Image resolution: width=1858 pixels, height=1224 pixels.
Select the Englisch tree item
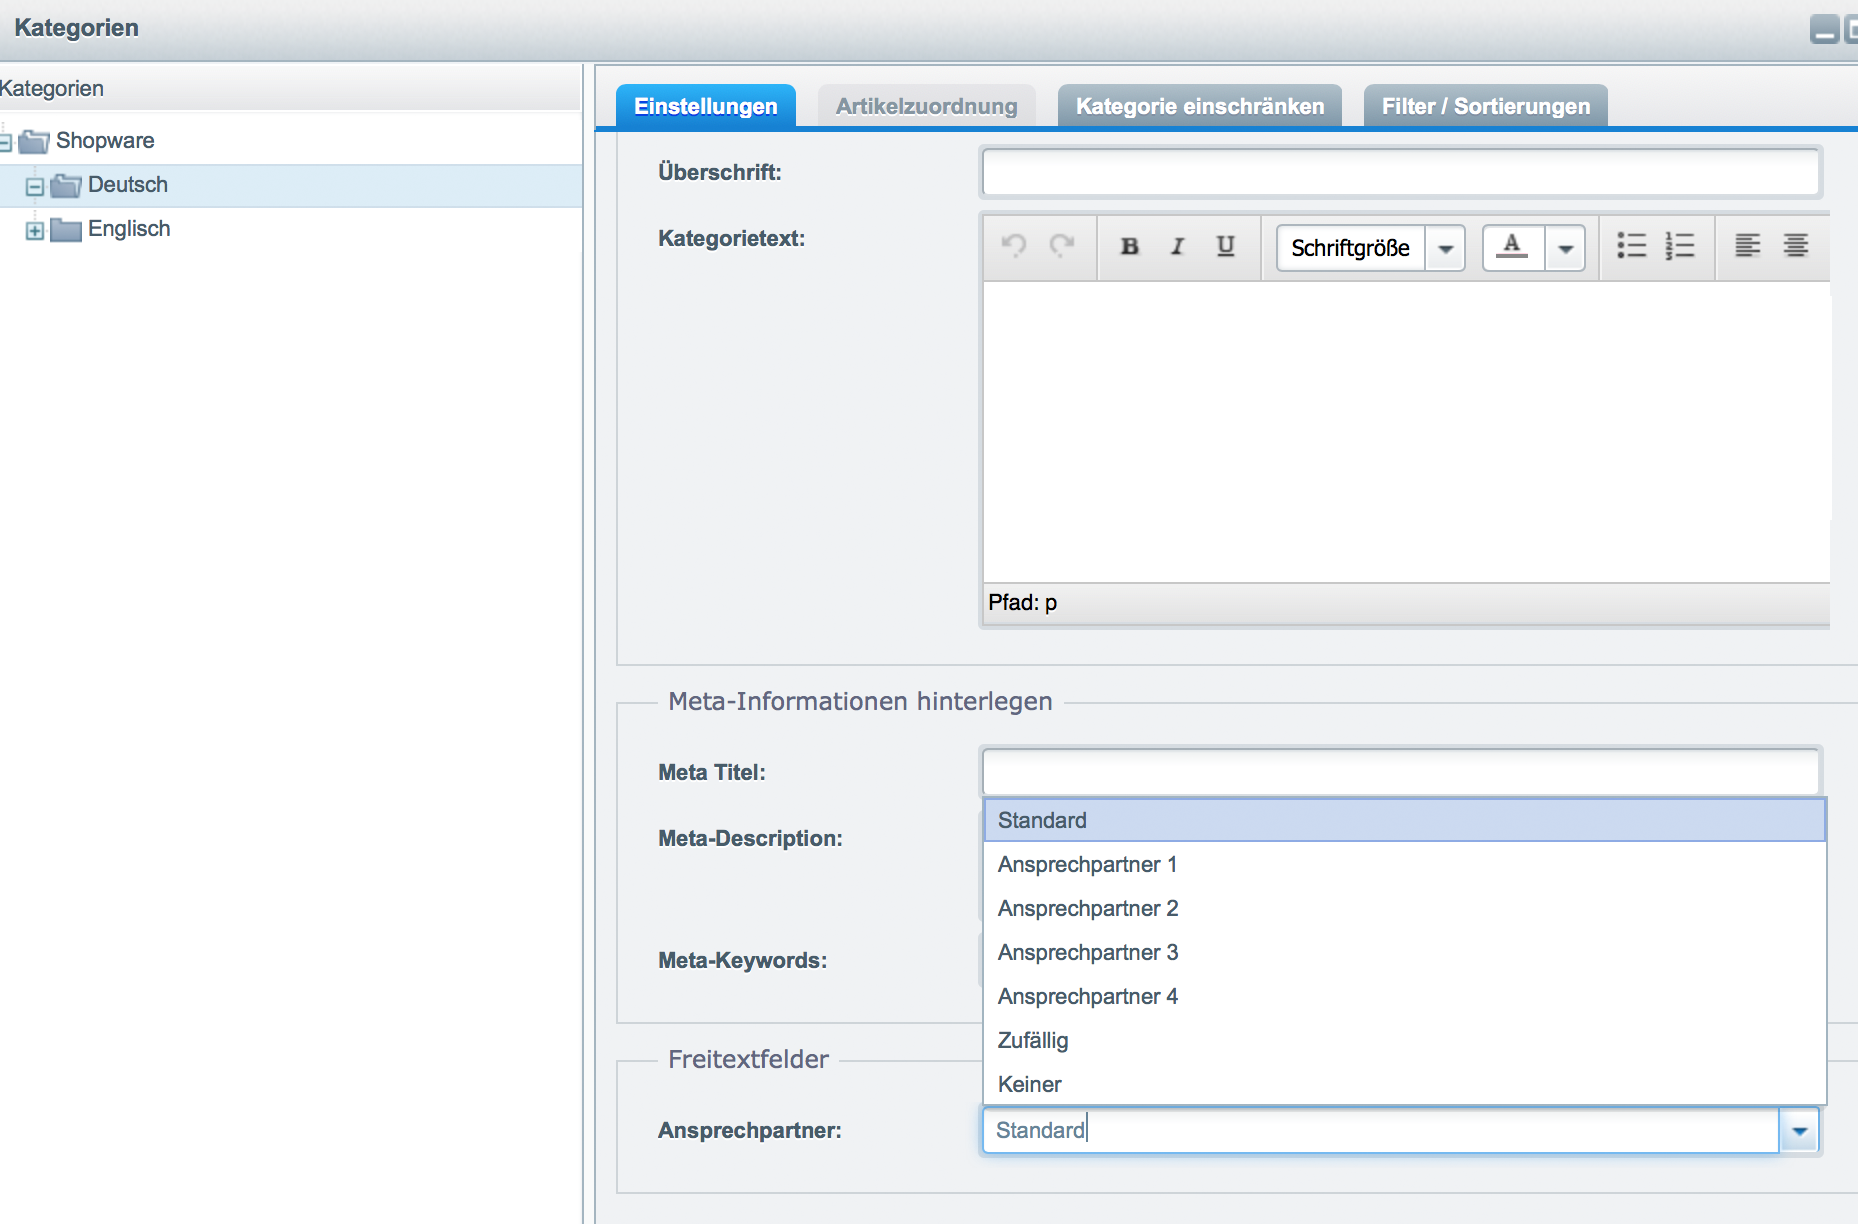tap(291, 229)
